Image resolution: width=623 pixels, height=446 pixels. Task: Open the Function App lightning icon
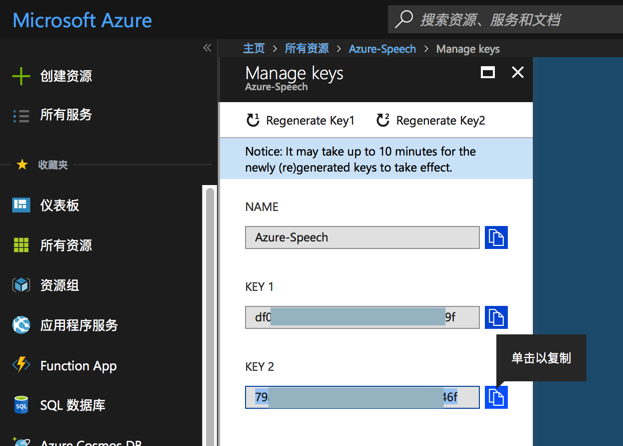click(21, 365)
